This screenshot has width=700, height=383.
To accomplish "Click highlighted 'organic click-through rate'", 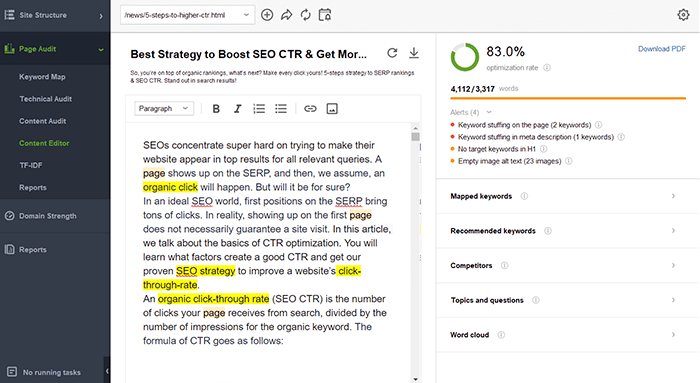I will coord(213,299).
